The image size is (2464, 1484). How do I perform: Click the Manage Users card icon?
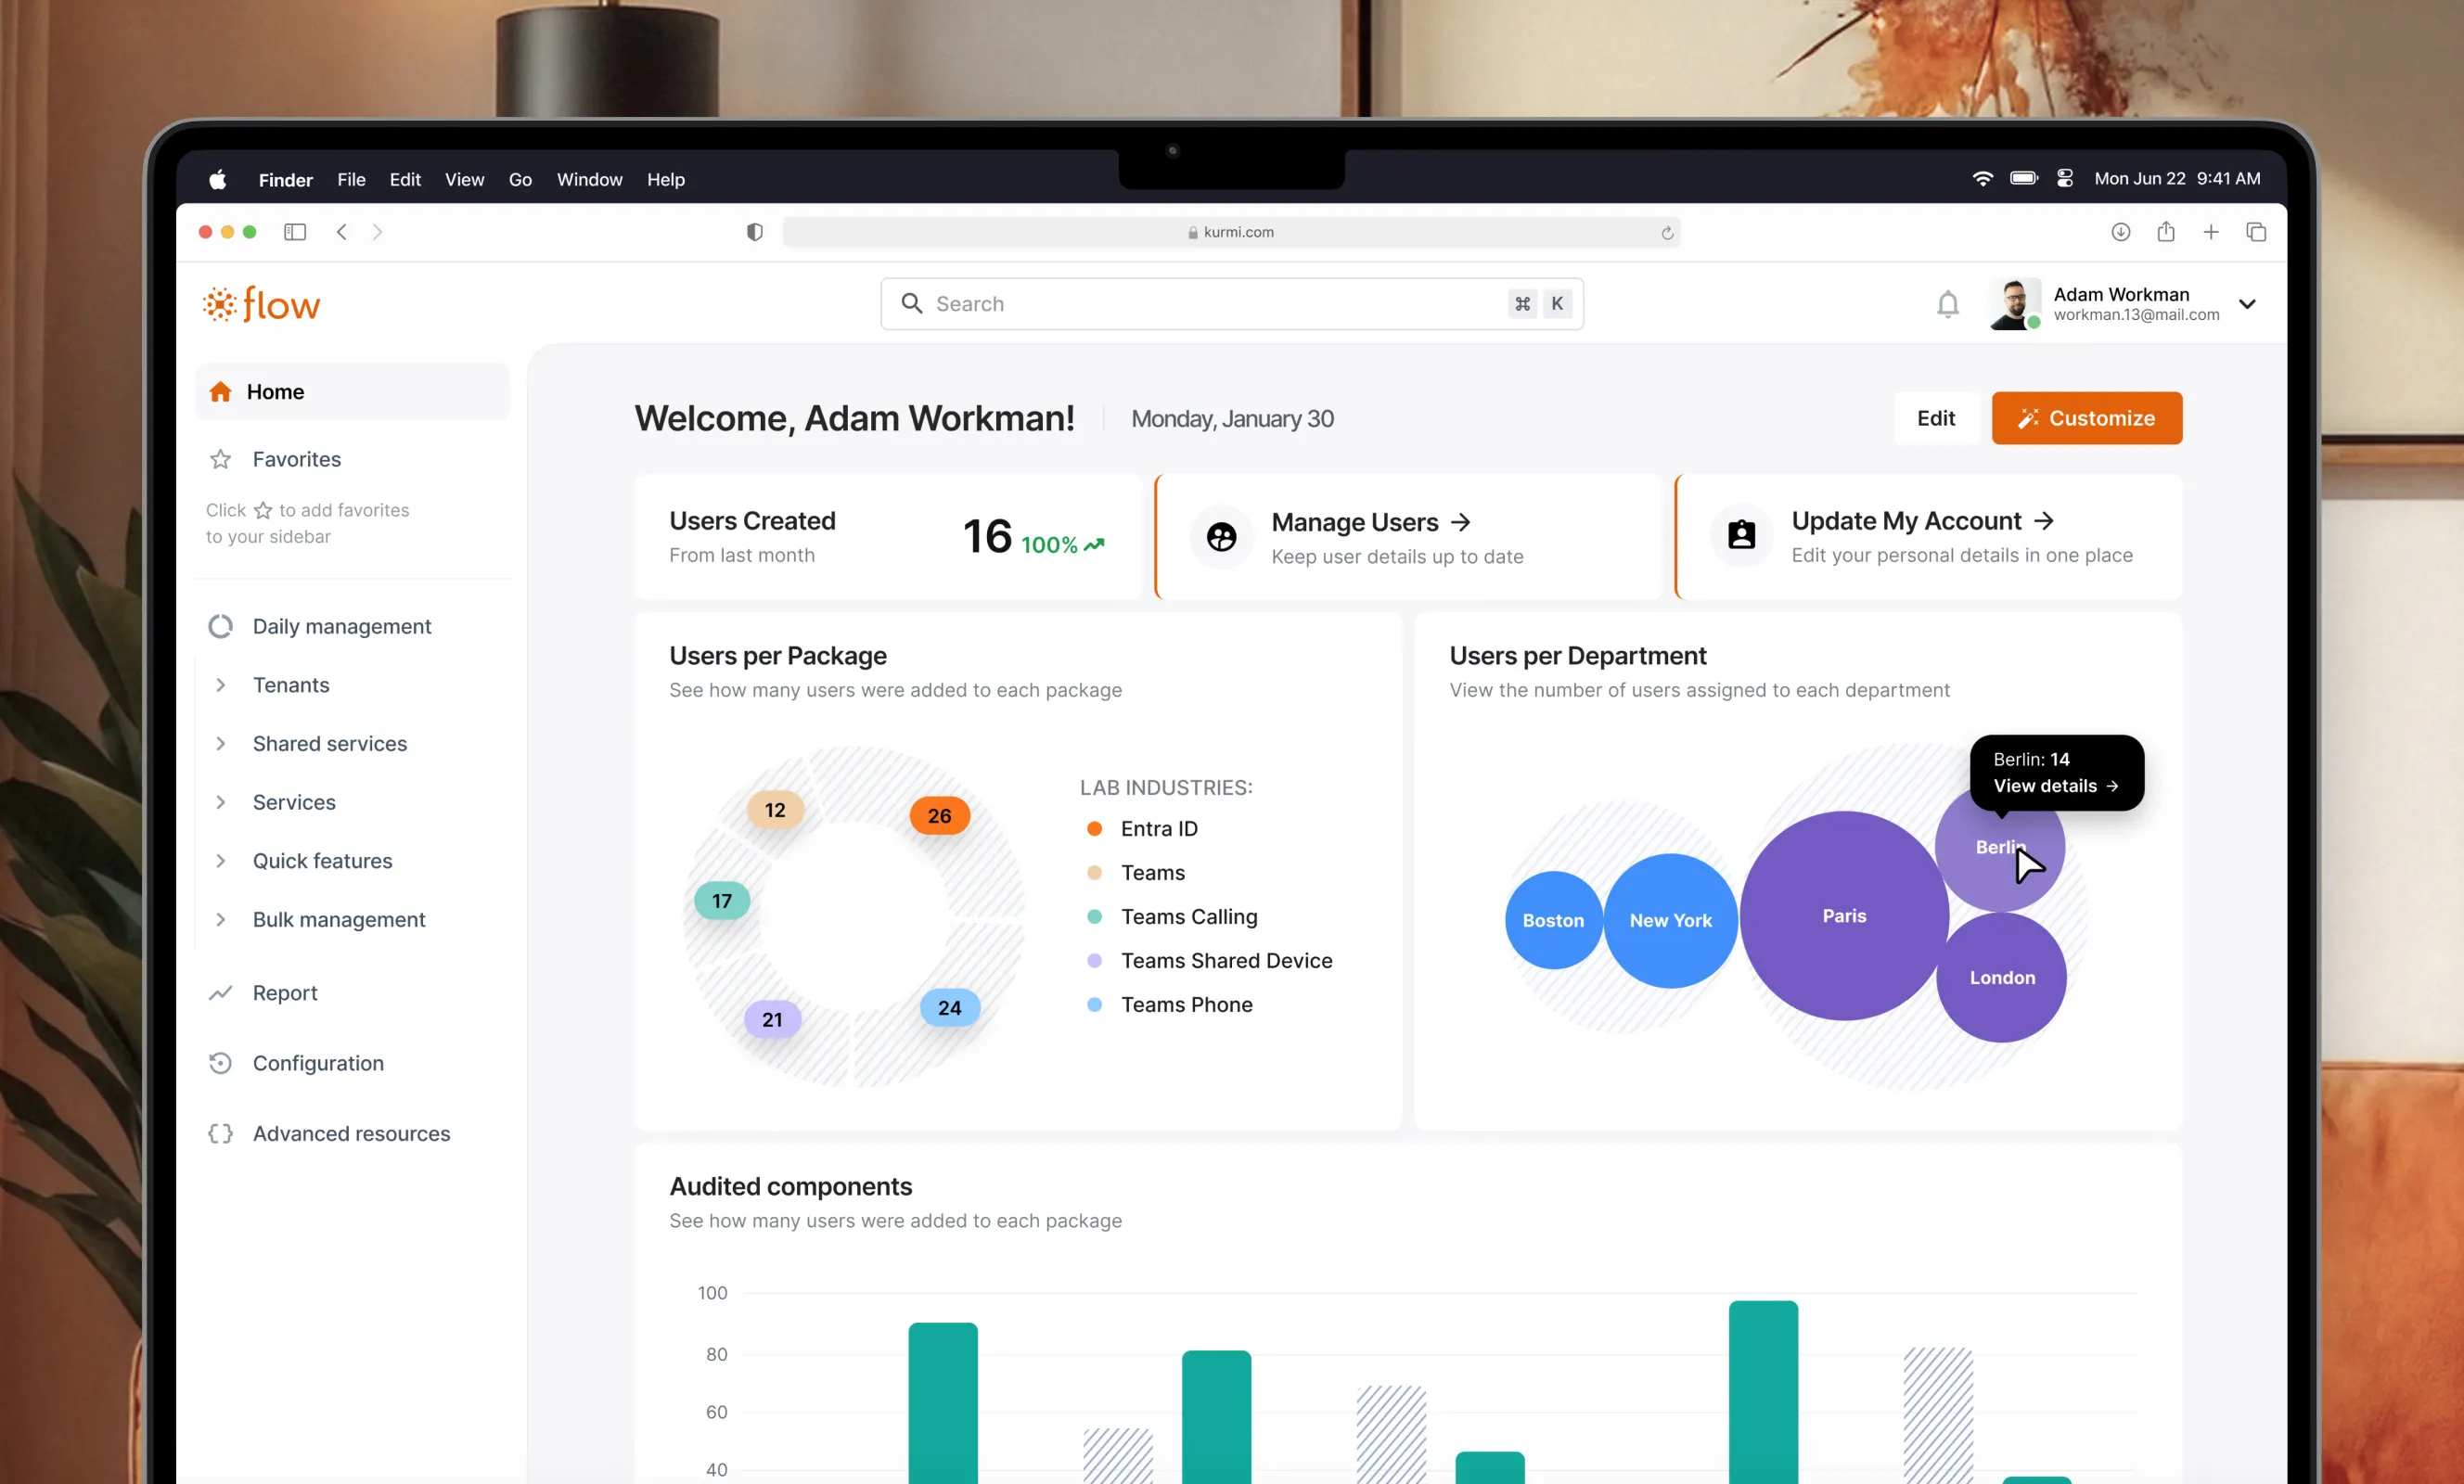[x=1221, y=537]
